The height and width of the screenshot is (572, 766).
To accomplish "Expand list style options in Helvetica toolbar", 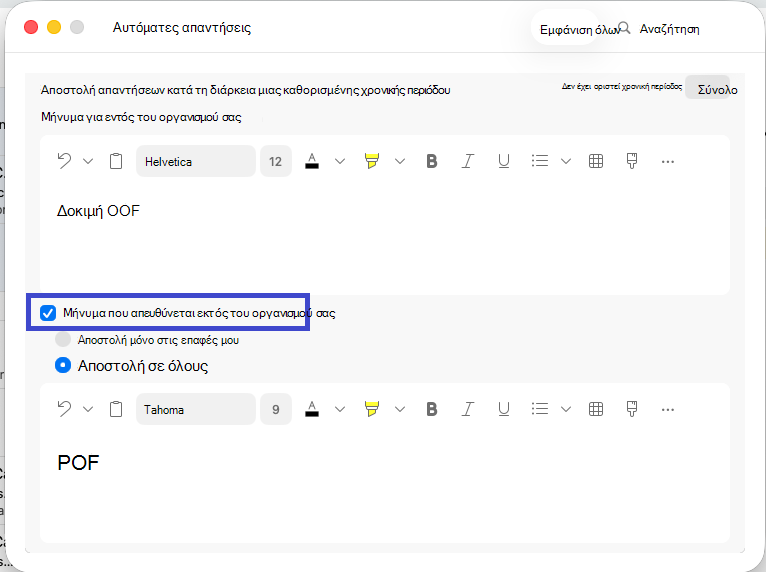I will coord(566,161).
